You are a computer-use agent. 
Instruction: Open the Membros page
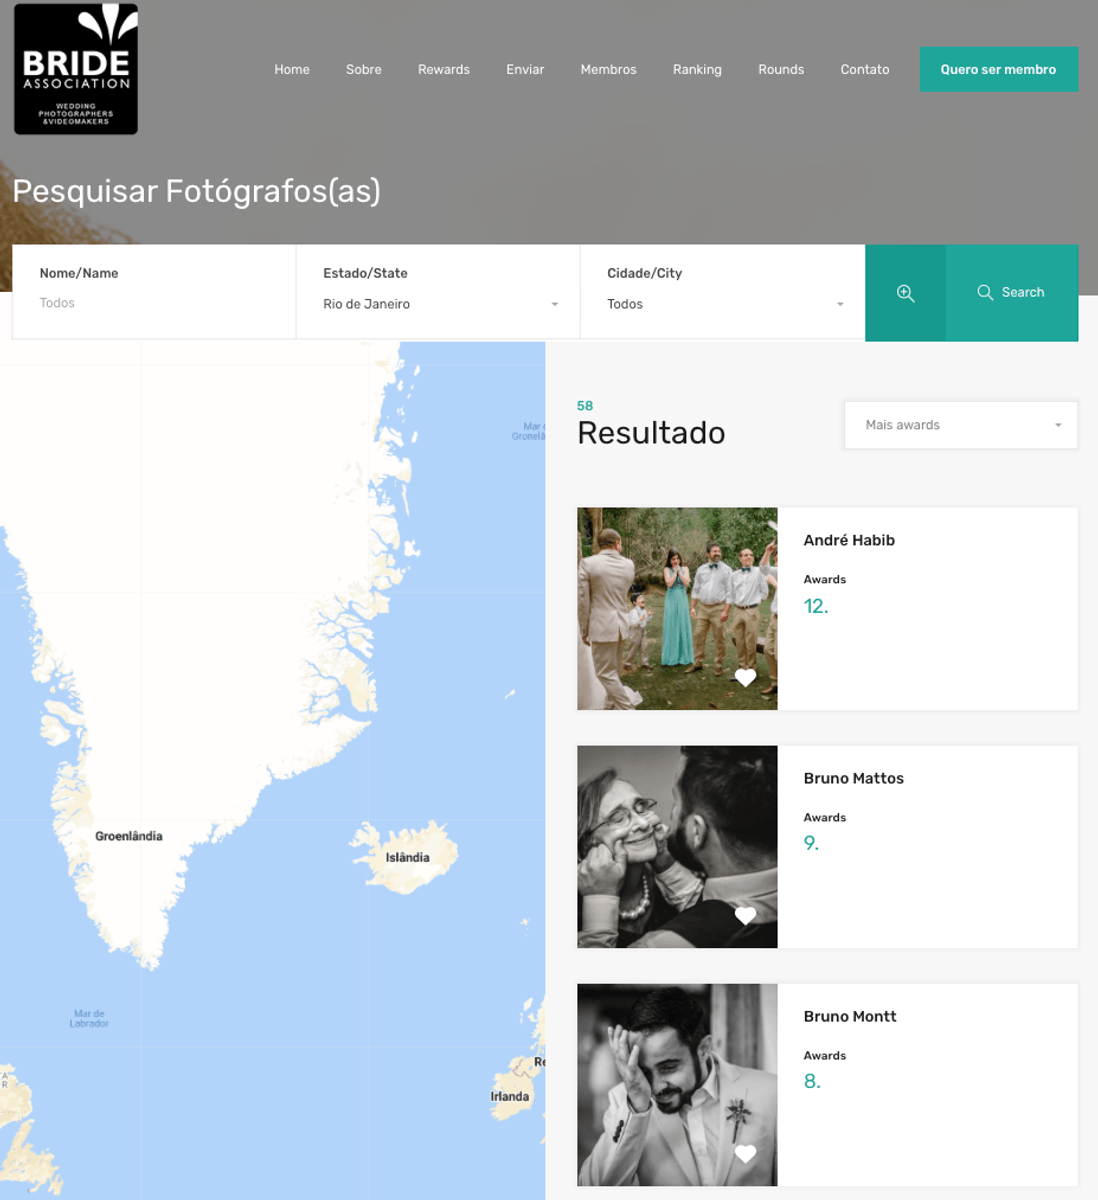tap(608, 69)
